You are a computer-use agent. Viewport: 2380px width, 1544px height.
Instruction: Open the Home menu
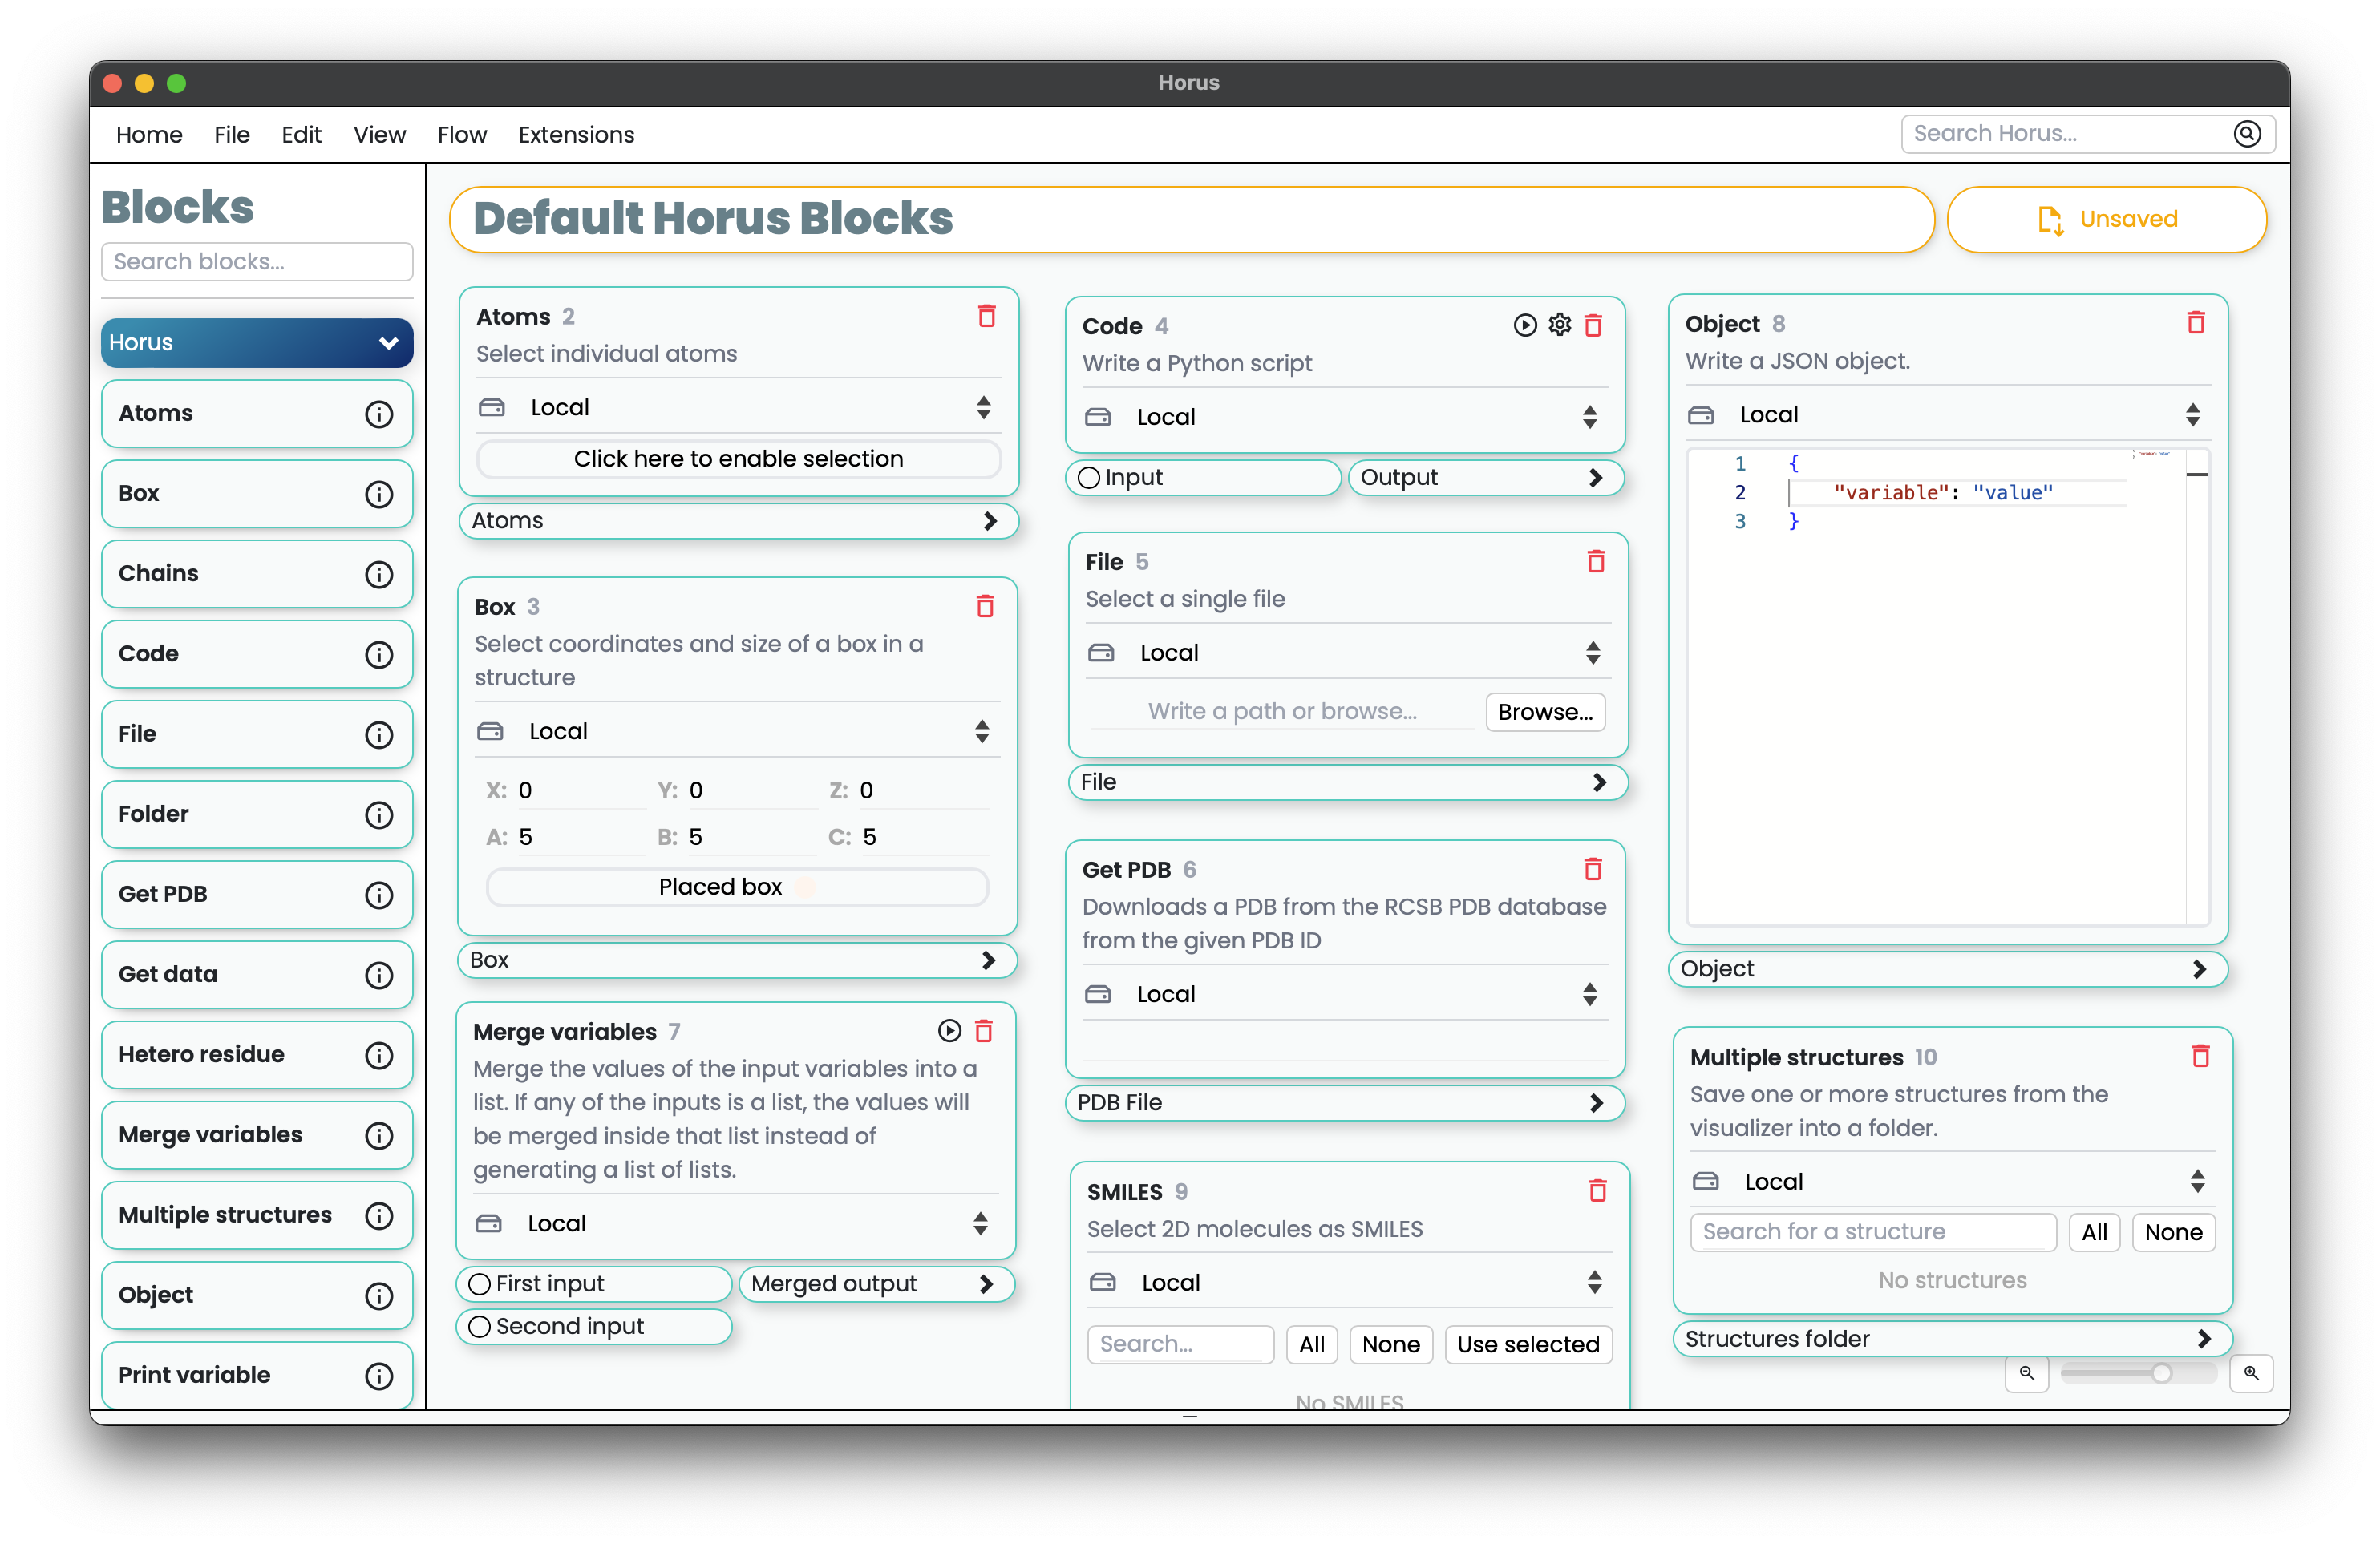(x=149, y=135)
